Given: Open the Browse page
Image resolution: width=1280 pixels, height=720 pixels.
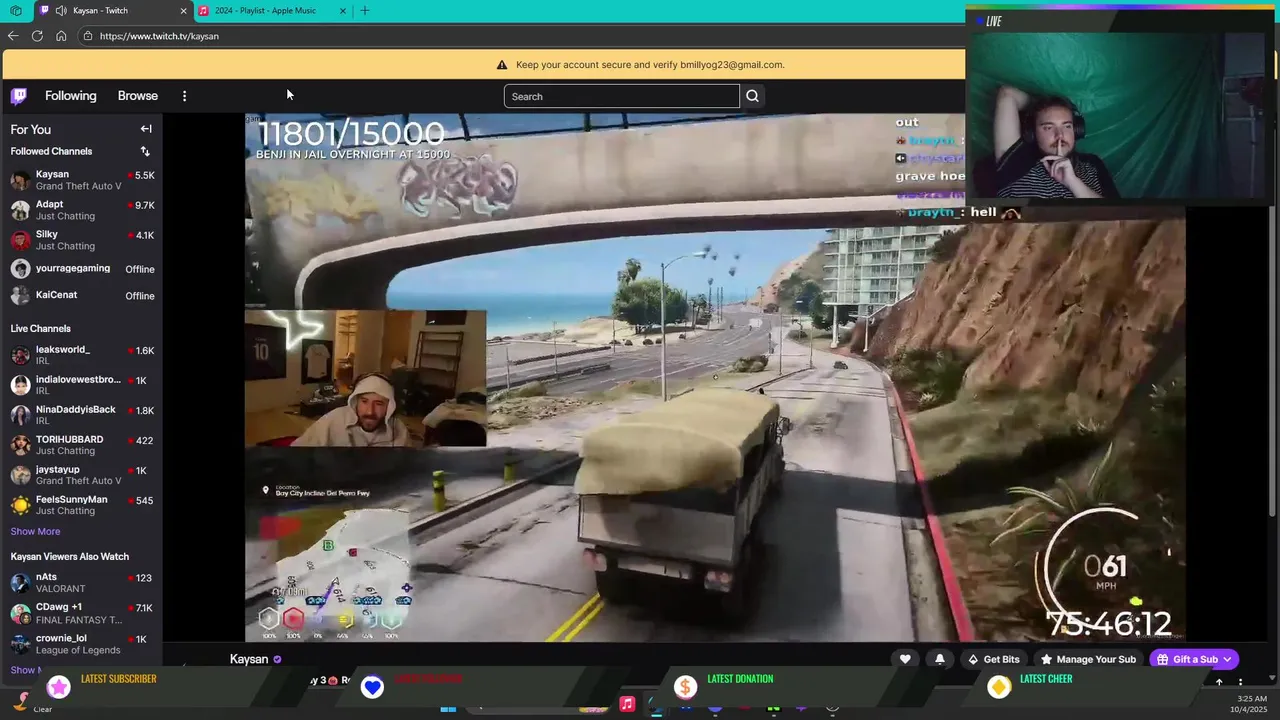Looking at the screenshot, I should coord(138,96).
